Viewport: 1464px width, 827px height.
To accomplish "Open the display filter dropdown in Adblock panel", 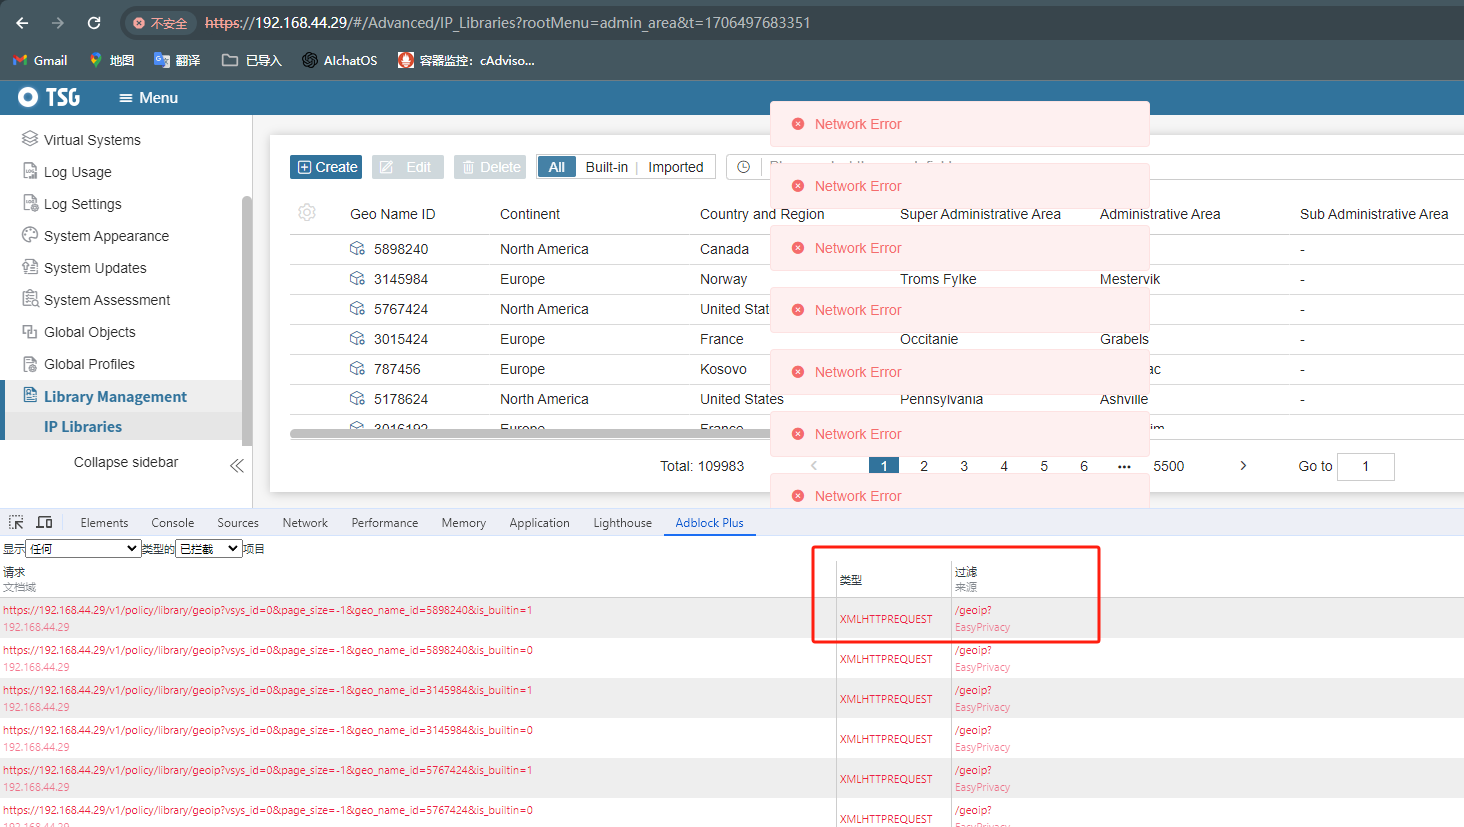I will pos(83,548).
